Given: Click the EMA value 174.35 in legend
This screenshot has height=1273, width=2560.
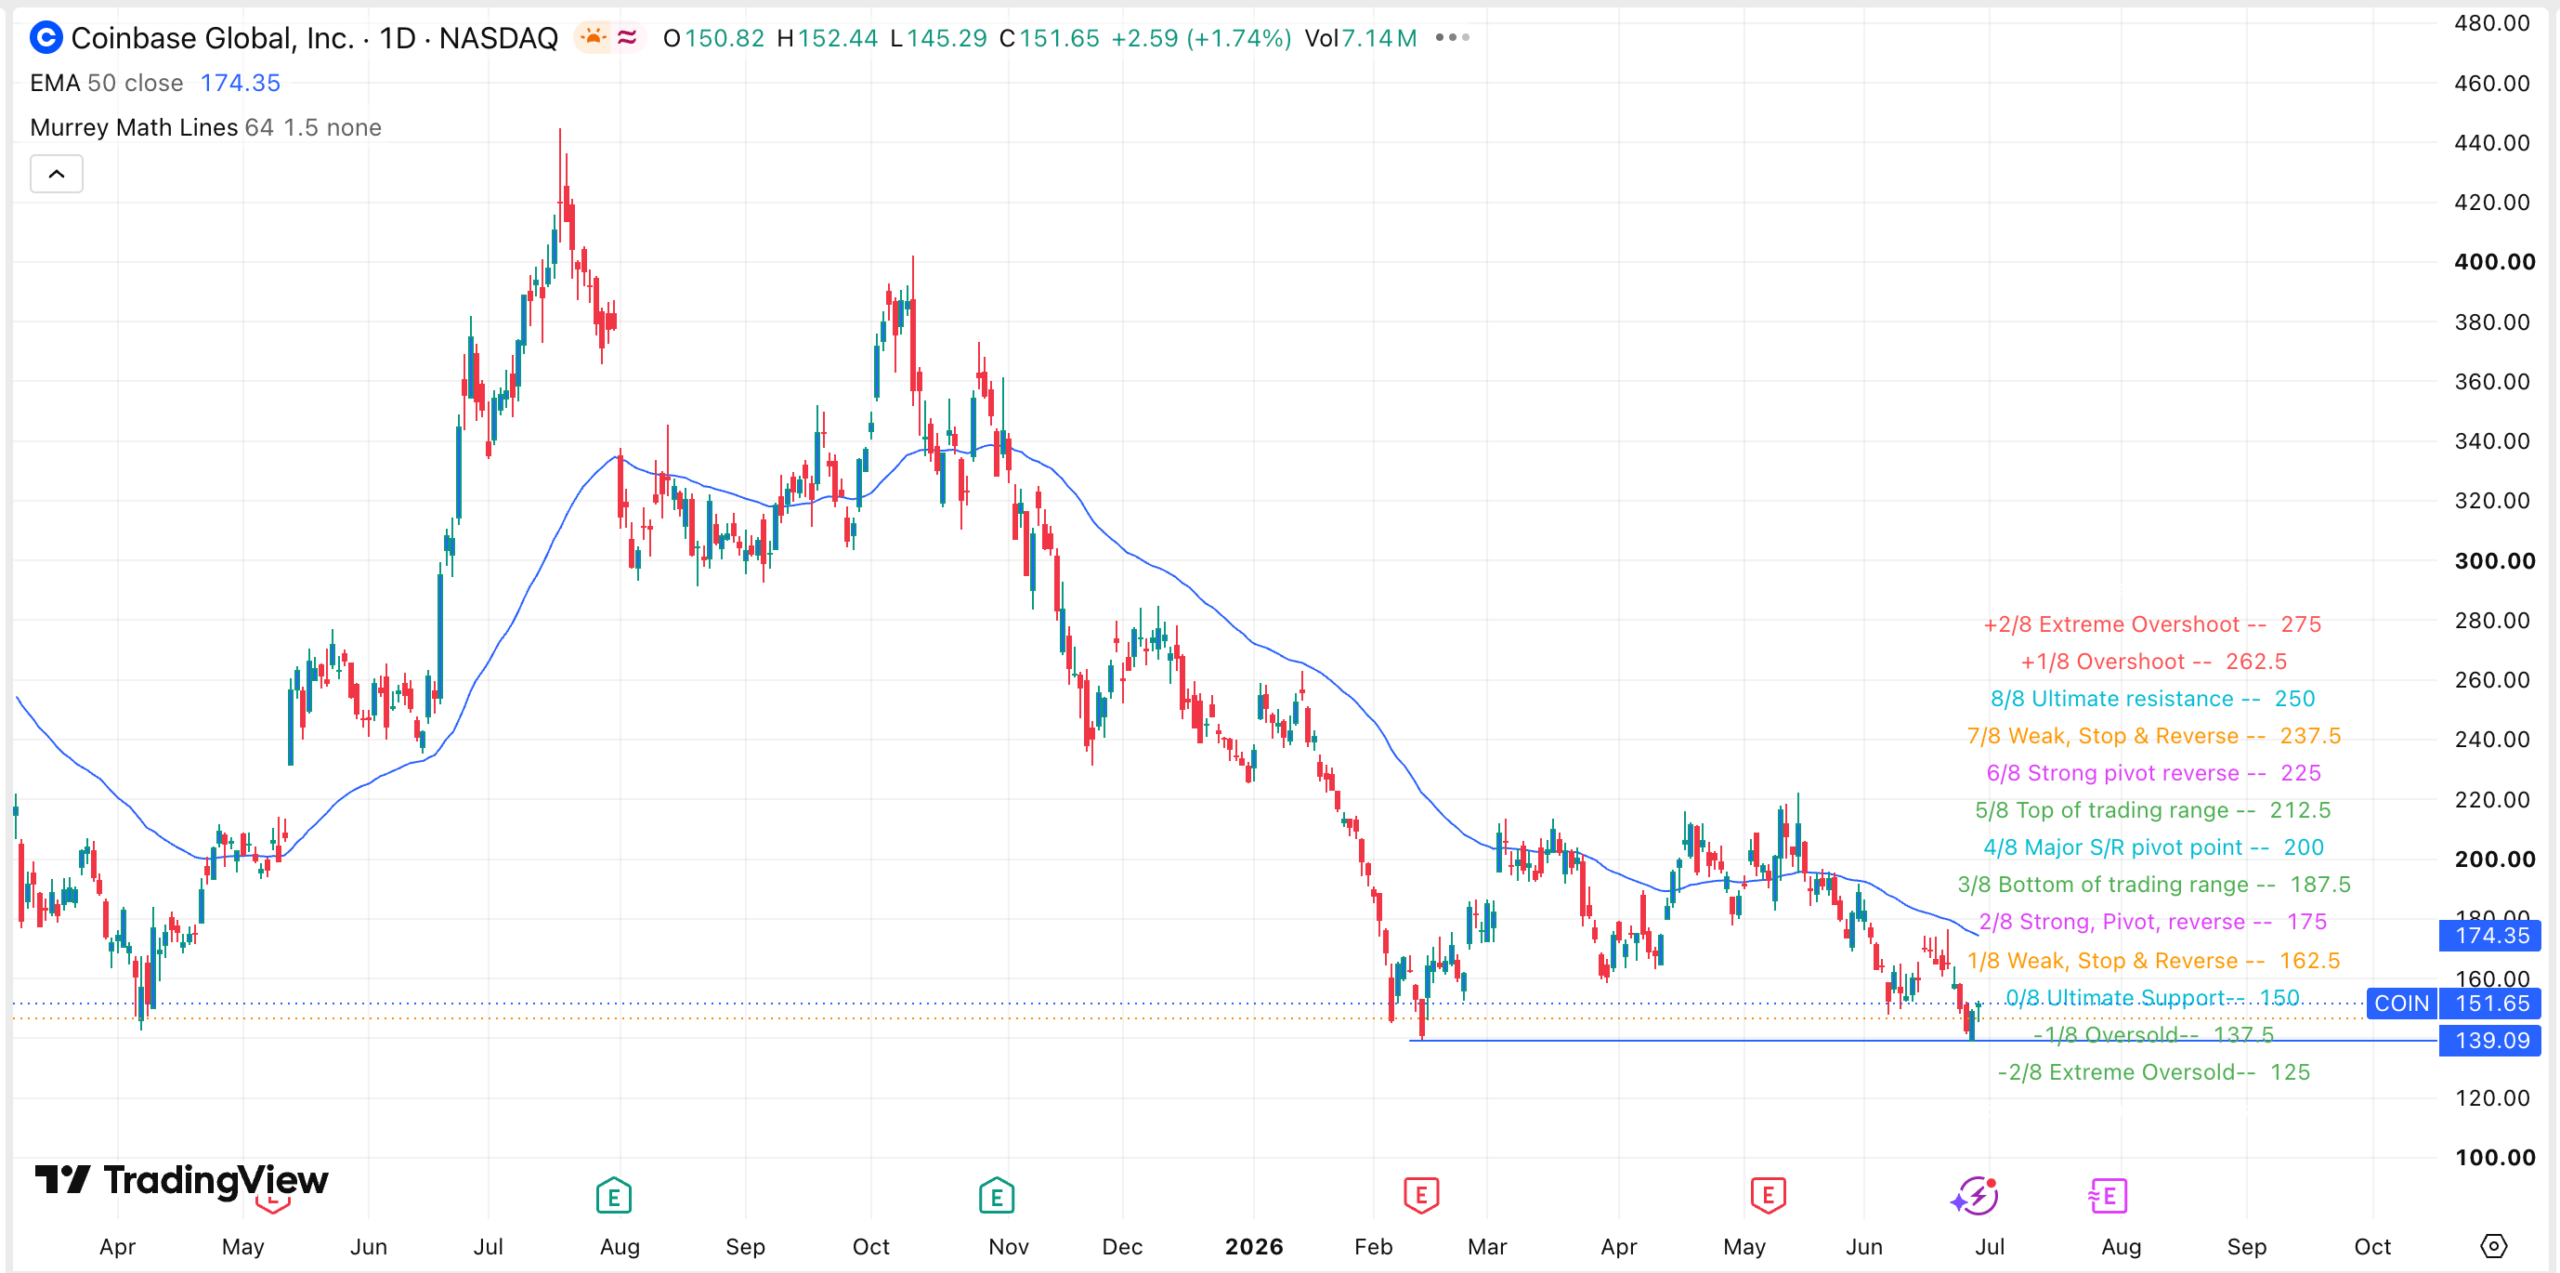Looking at the screenshot, I should pos(240,83).
